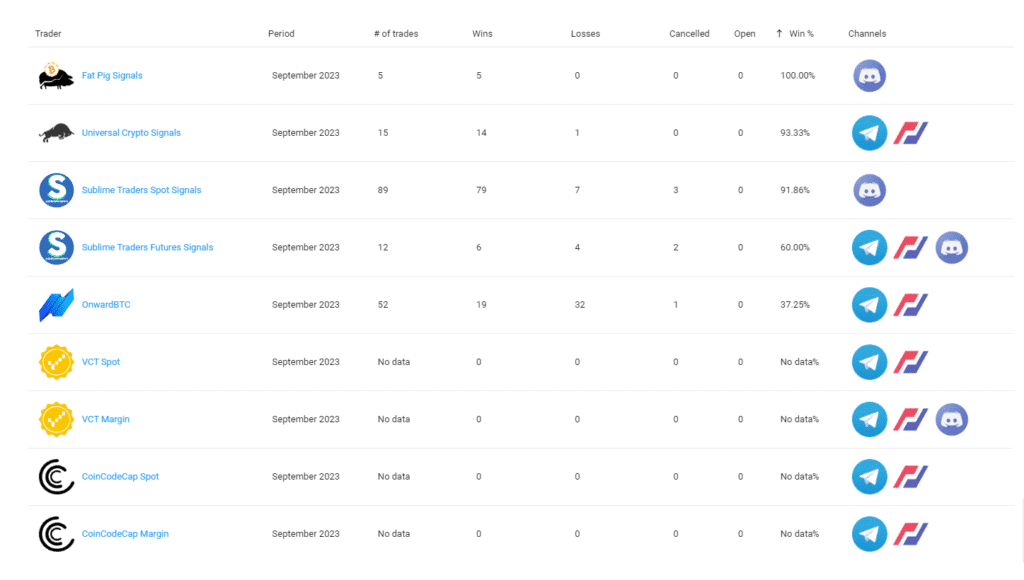This screenshot has height=580, width=1024.
Task: Select Fat Pig Signals September 2023 period
Action: coord(306,76)
